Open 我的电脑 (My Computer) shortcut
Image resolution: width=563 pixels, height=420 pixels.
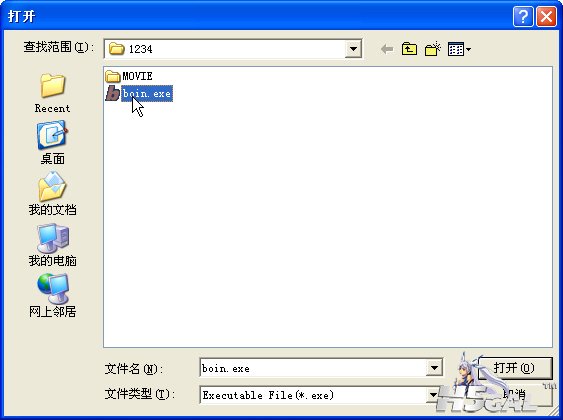52,245
